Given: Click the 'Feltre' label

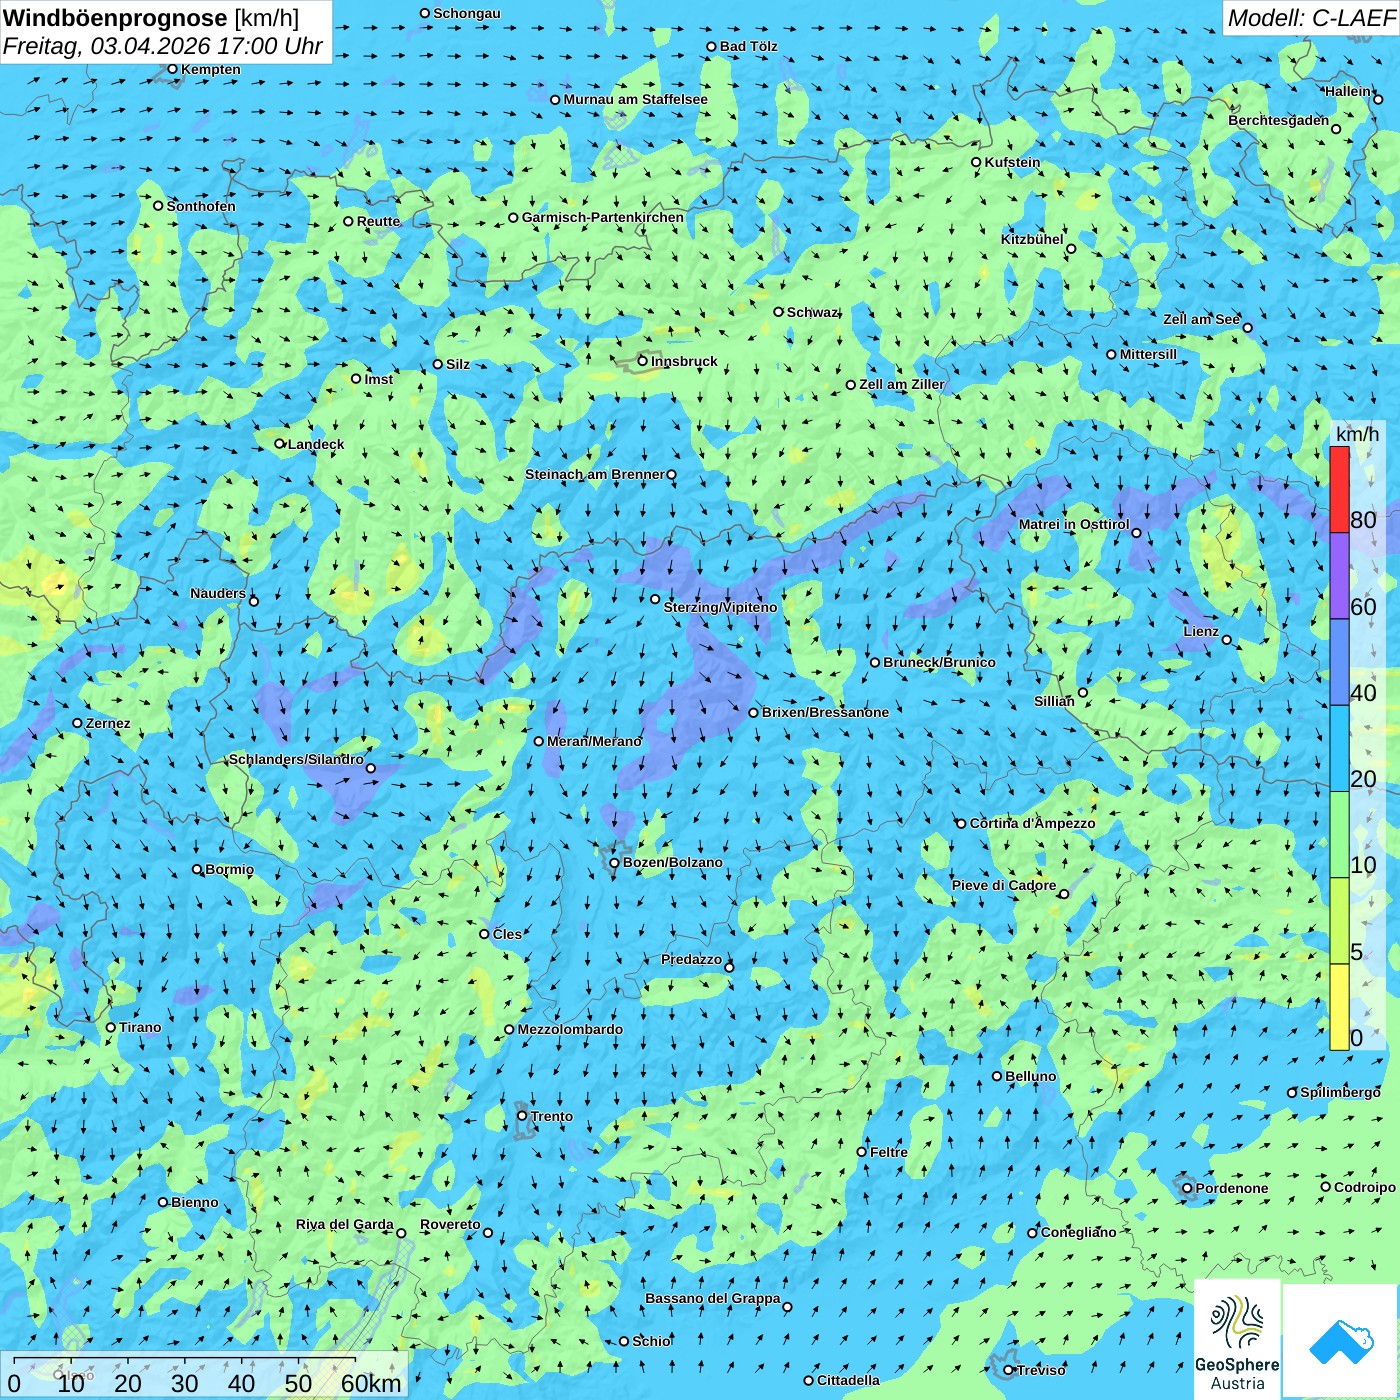Looking at the screenshot, I should pos(888,1152).
